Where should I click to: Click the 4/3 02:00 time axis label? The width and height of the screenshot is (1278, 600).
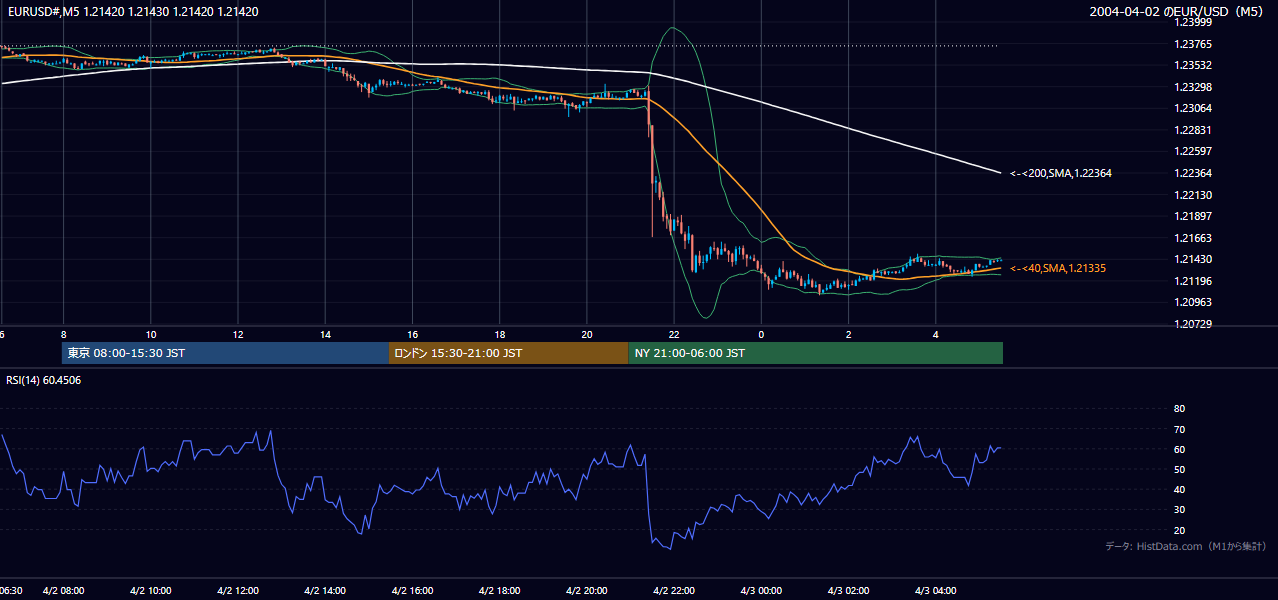coord(849,591)
